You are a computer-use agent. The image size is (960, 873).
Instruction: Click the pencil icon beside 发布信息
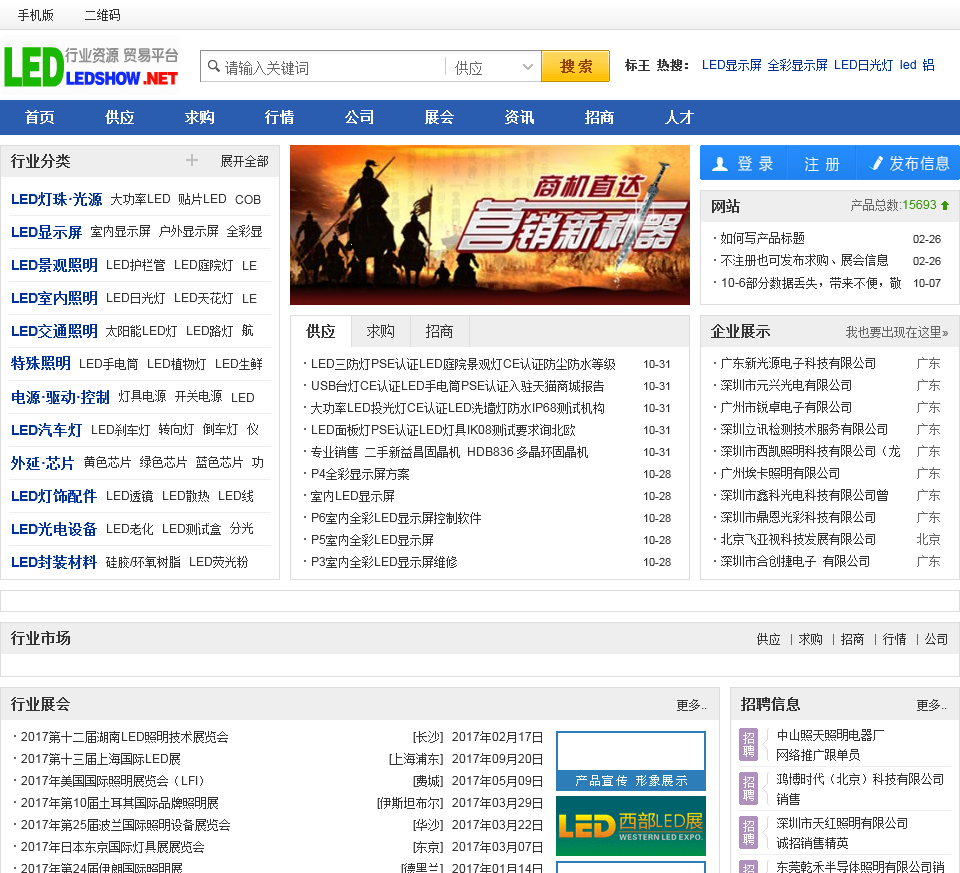(877, 163)
